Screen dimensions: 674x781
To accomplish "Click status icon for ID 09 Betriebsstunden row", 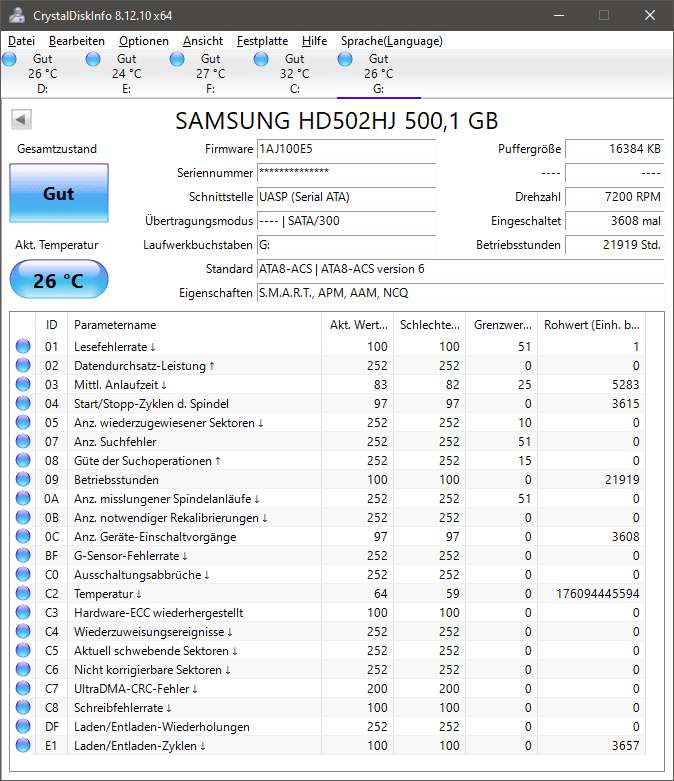I will (x=23, y=479).
